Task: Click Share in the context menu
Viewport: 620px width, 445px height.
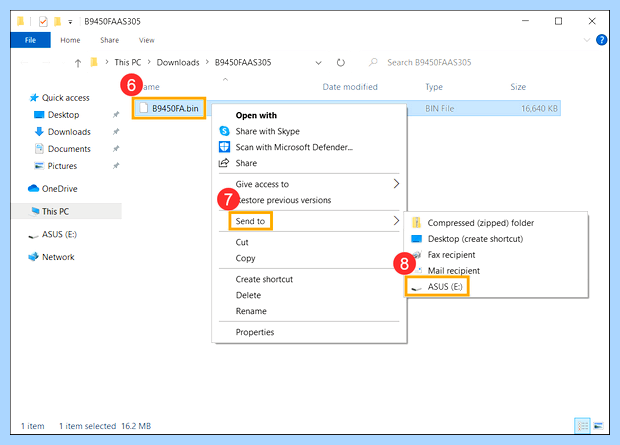Action: [x=246, y=163]
